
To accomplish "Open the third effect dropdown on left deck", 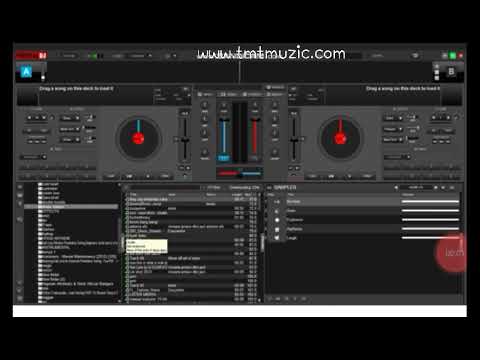I will pyautogui.click(x=70, y=140).
